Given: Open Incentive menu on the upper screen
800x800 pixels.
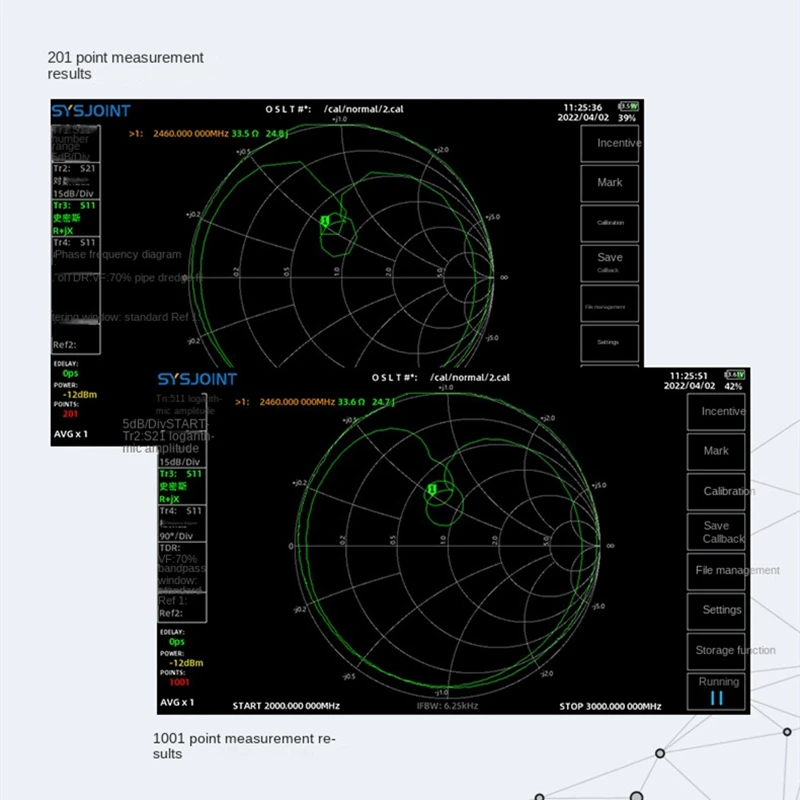Looking at the screenshot, I should tap(610, 143).
